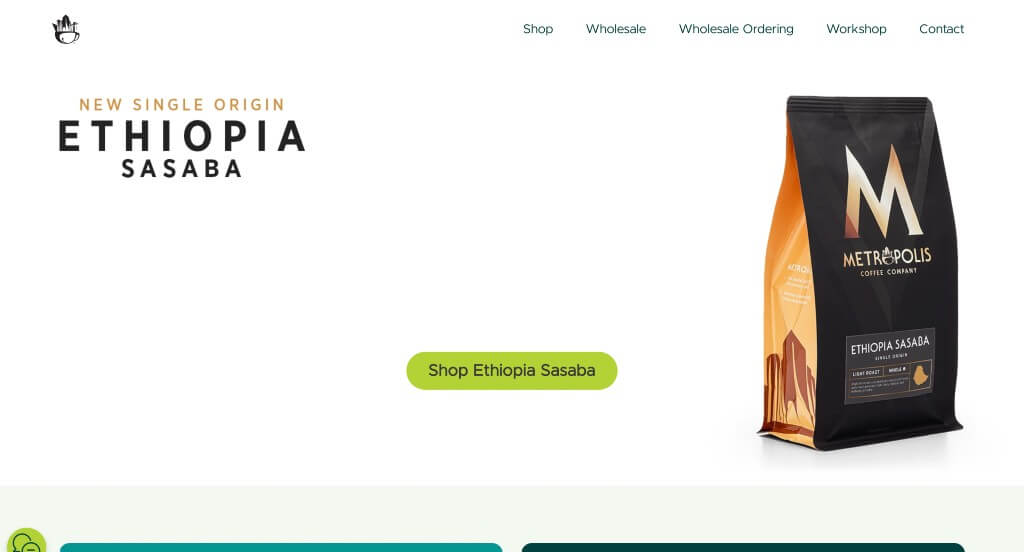Go to the Wholesale page
Viewport: 1024px width, 552px height.
tap(615, 29)
